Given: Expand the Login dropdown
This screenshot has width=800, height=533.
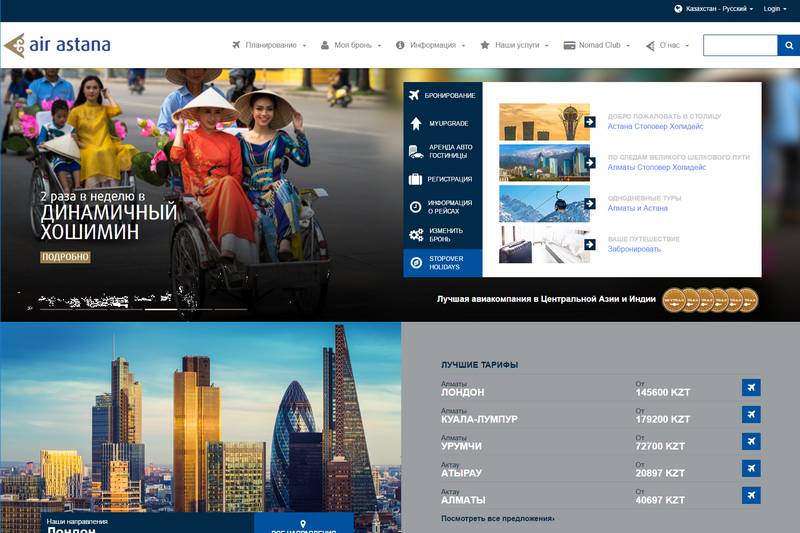Looking at the screenshot, I should coord(775,9).
